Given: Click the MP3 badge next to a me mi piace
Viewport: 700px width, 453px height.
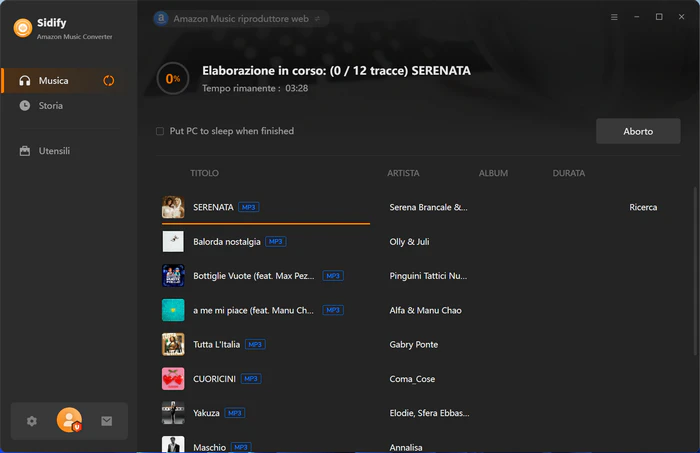Looking at the screenshot, I should tap(333, 310).
